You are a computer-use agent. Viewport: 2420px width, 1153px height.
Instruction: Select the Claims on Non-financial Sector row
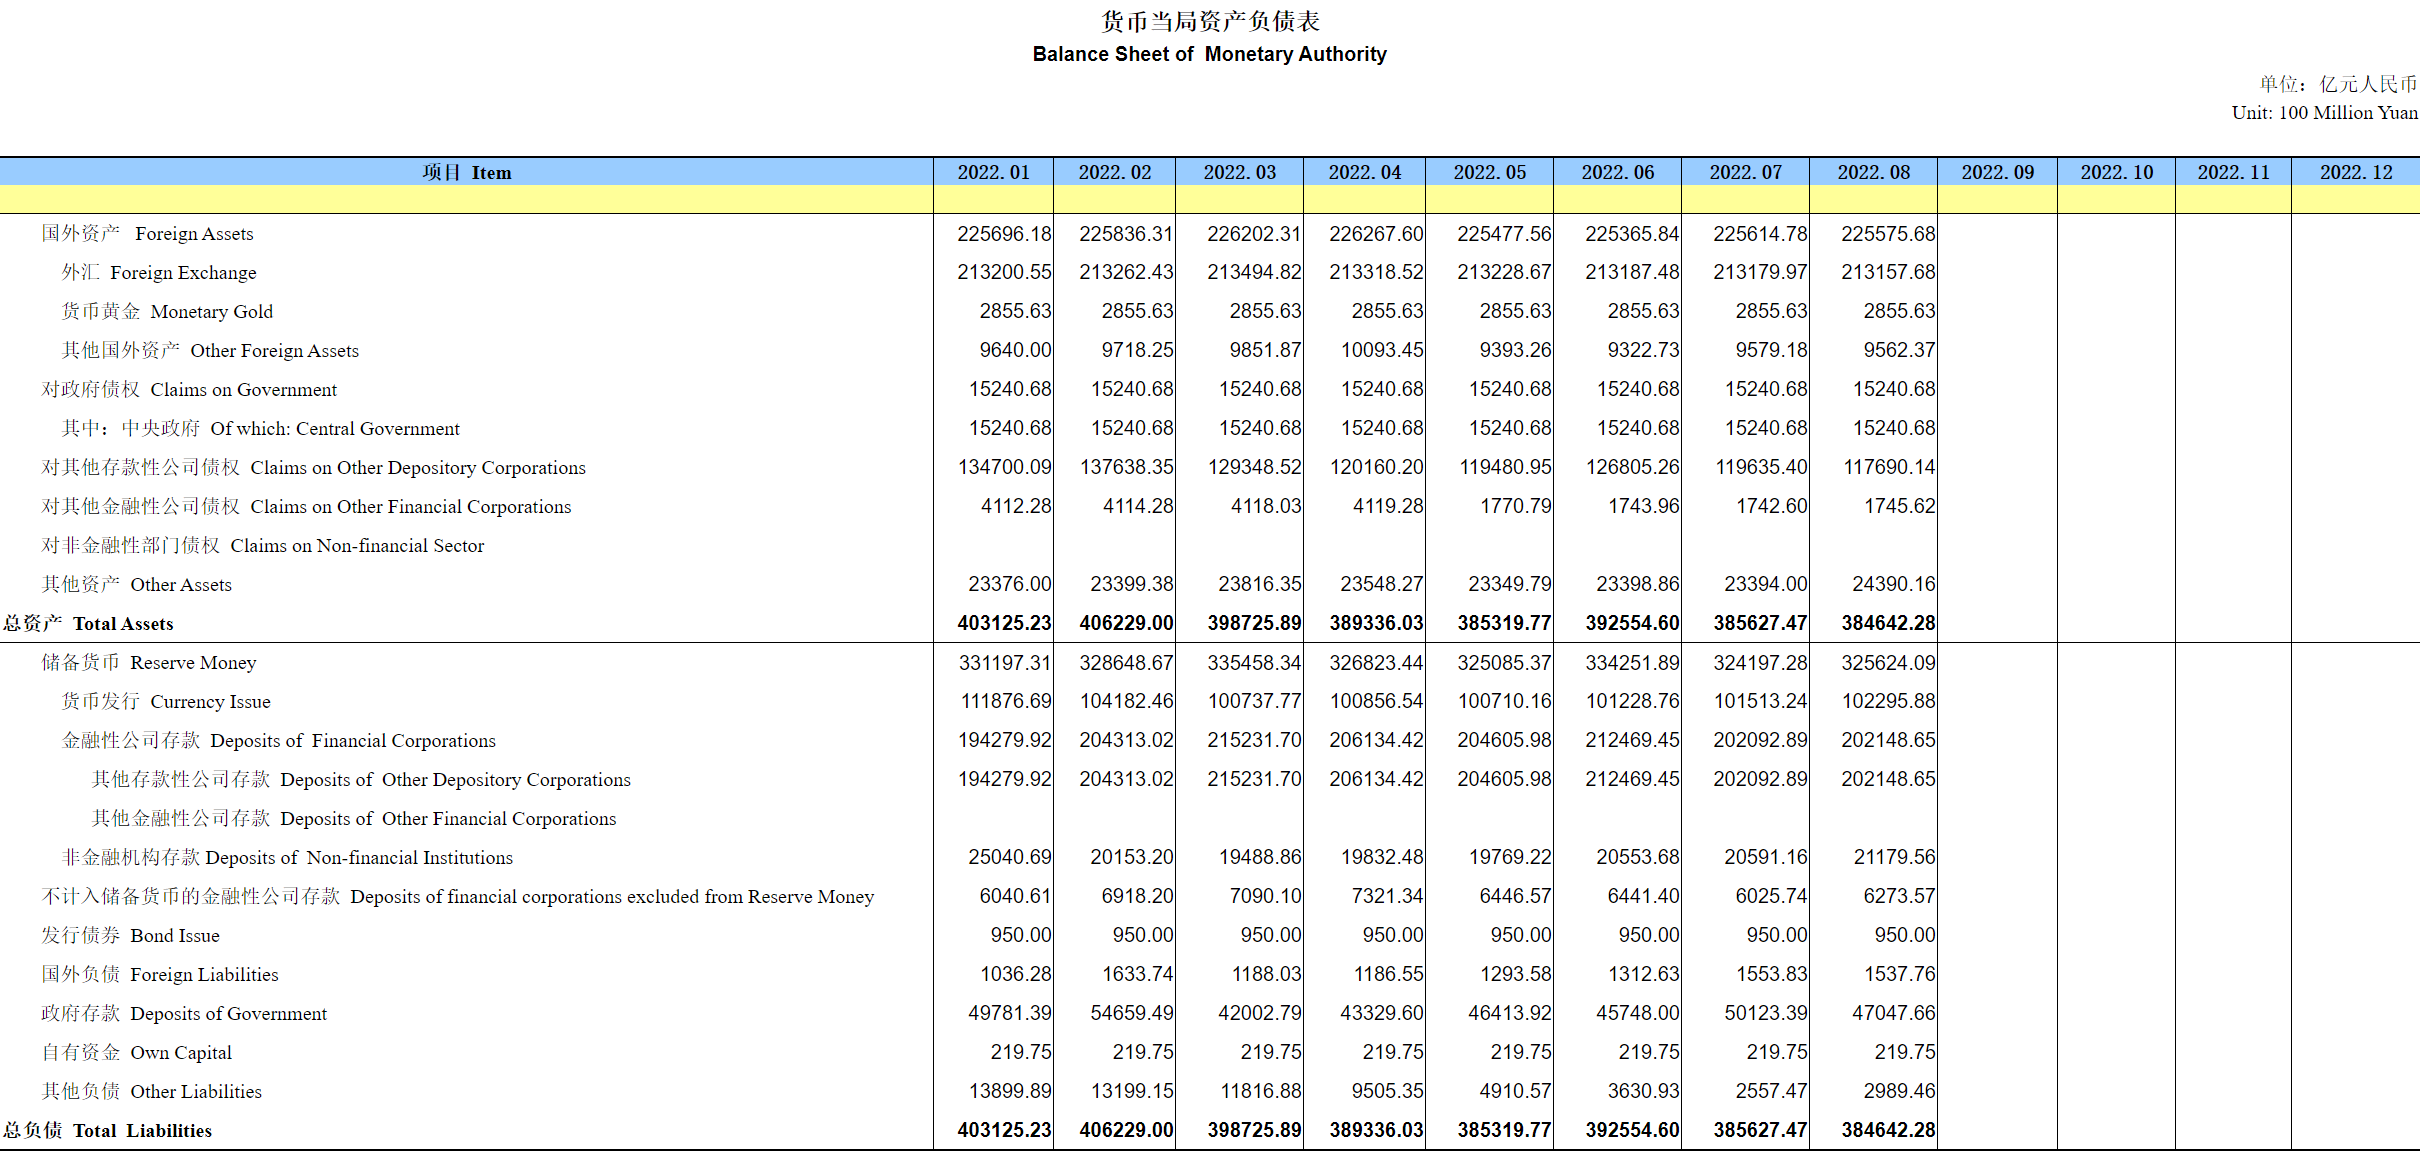[x=262, y=545]
